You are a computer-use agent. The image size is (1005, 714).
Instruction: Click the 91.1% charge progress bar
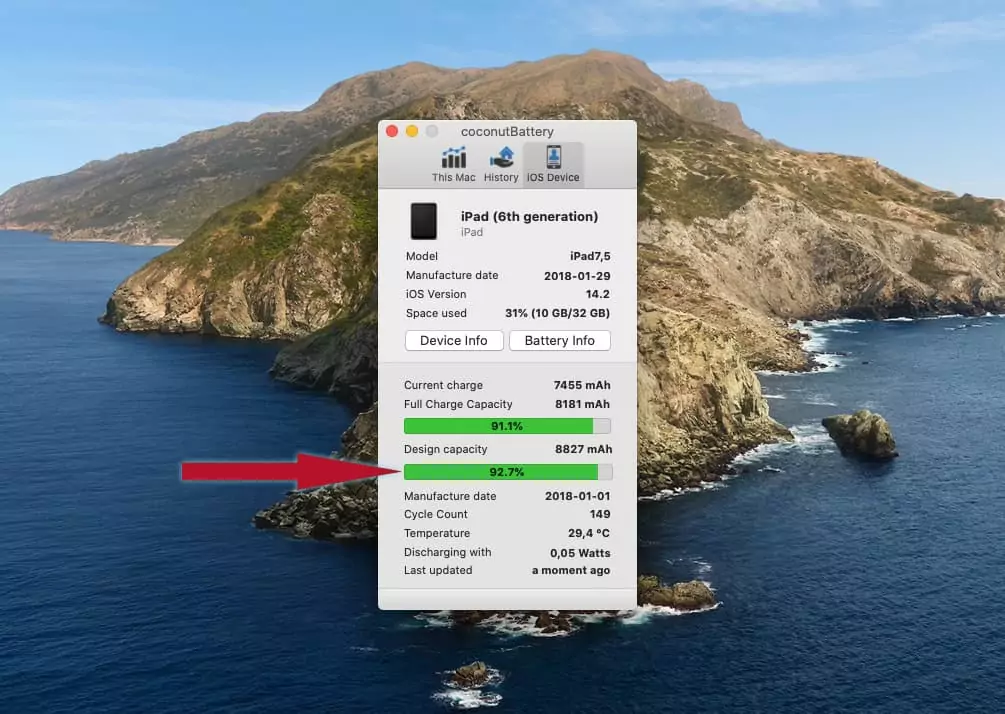[x=507, y=426]
